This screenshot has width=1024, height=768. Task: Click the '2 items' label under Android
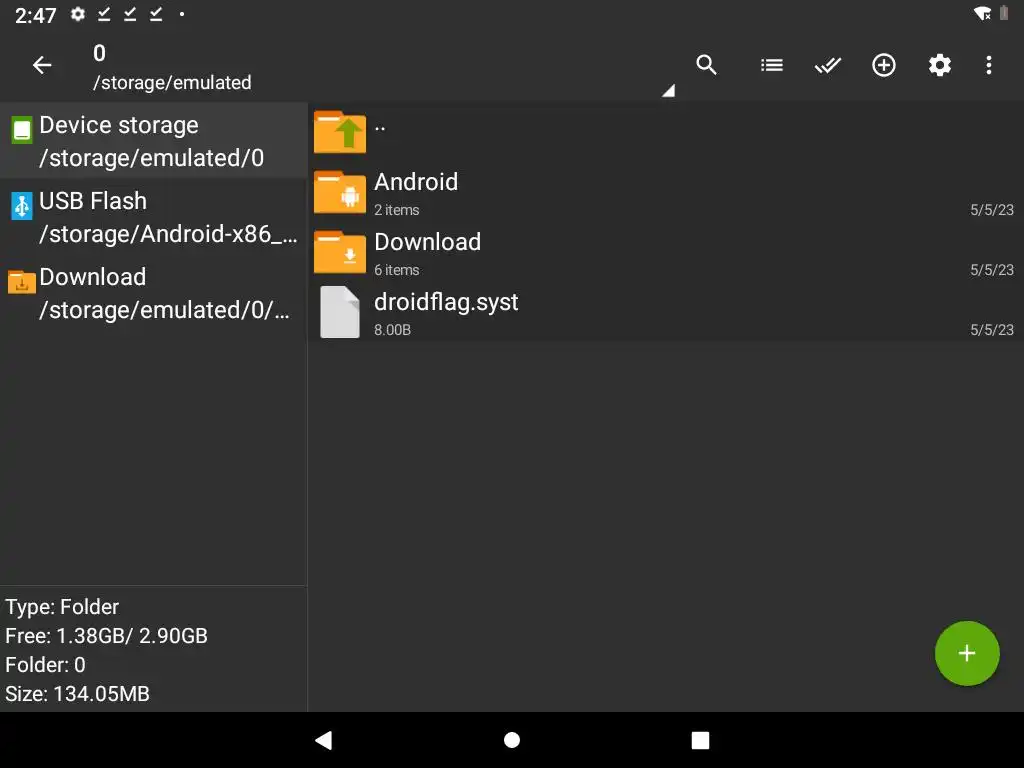[396, 210]
